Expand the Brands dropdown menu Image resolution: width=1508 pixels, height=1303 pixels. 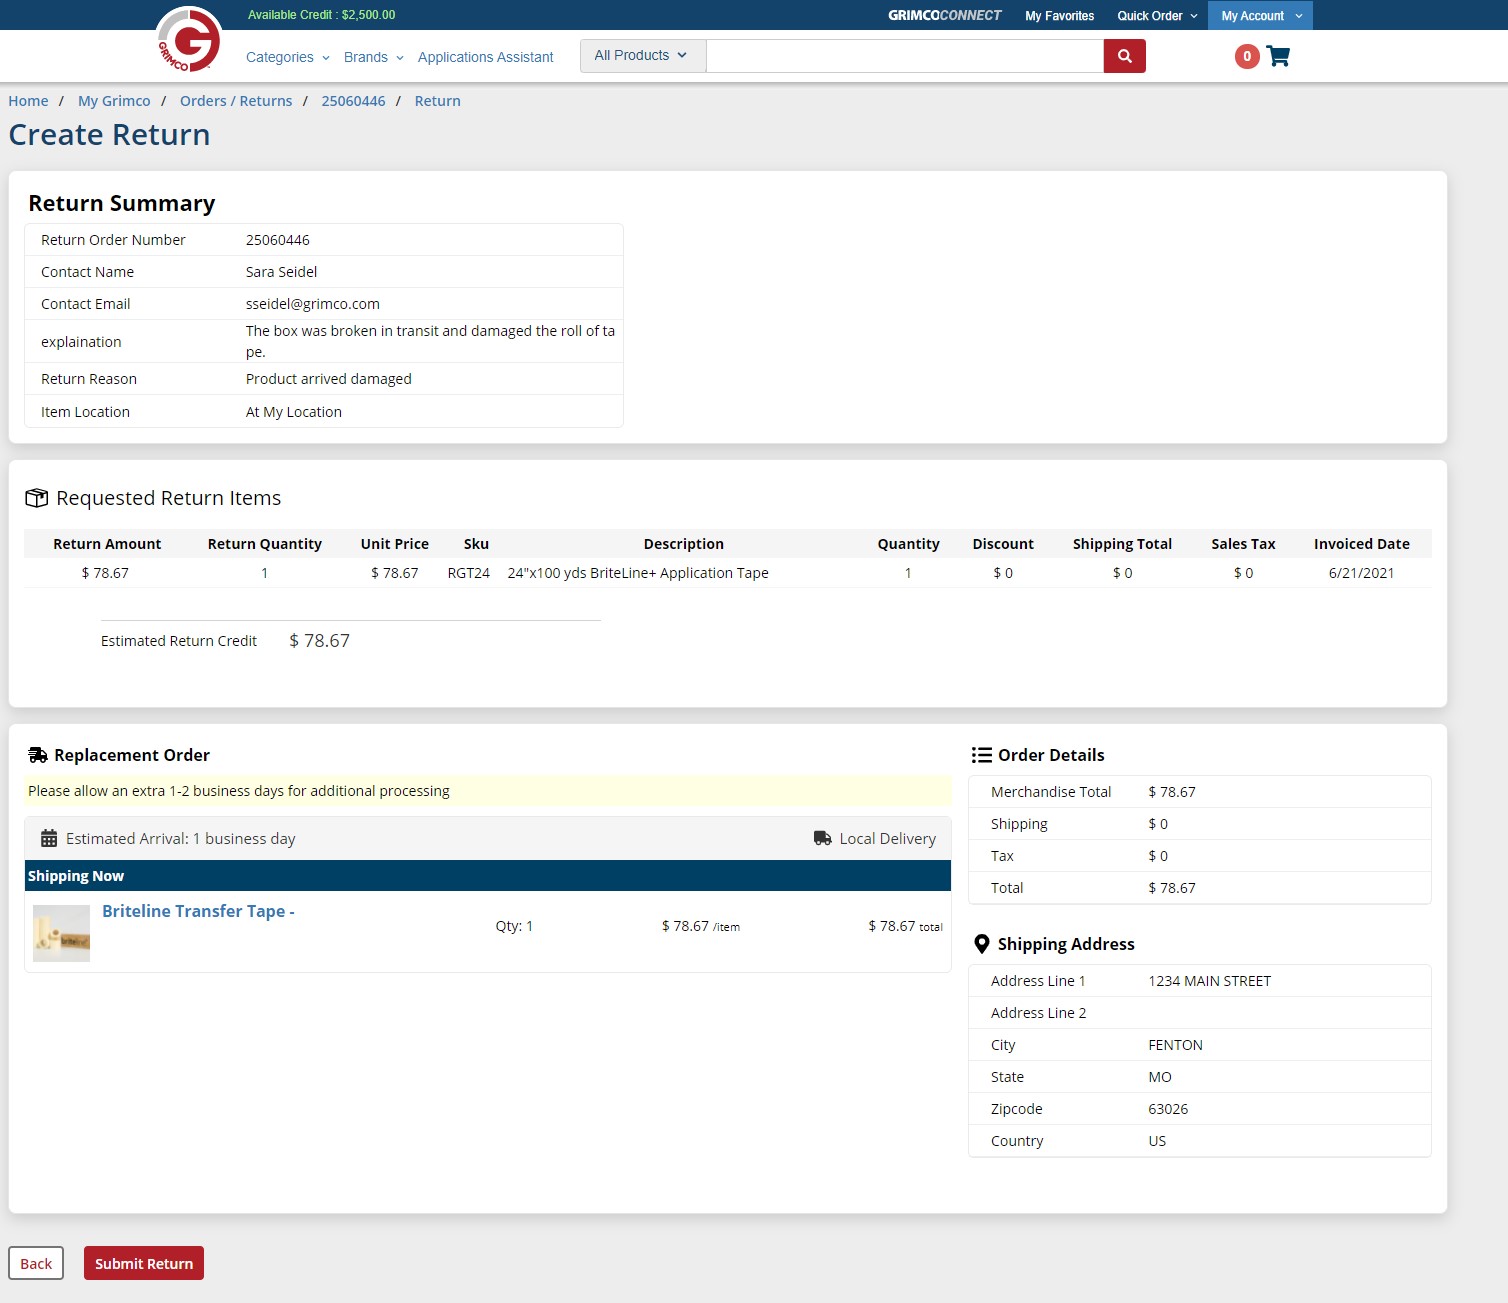click(x=373, y=57)
